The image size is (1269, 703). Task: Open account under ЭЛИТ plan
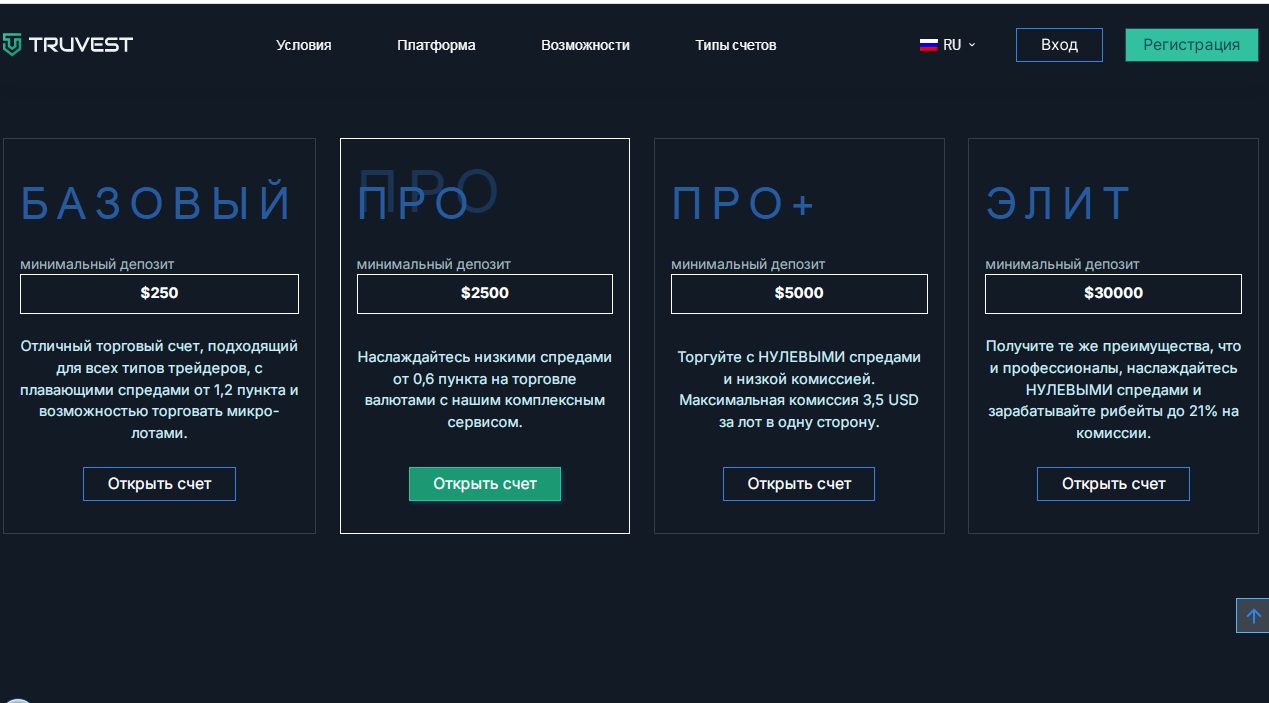pyautogui.click(x=1113, y=484)
